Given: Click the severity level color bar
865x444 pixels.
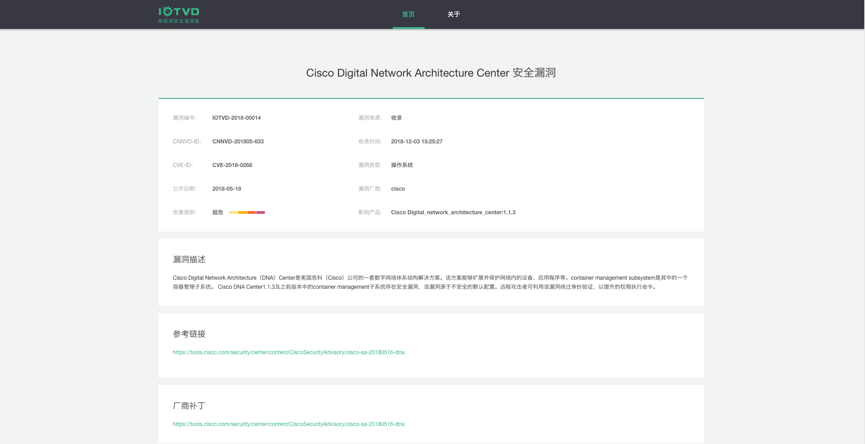Looking at the screenshot, I should tap(247, 212).
